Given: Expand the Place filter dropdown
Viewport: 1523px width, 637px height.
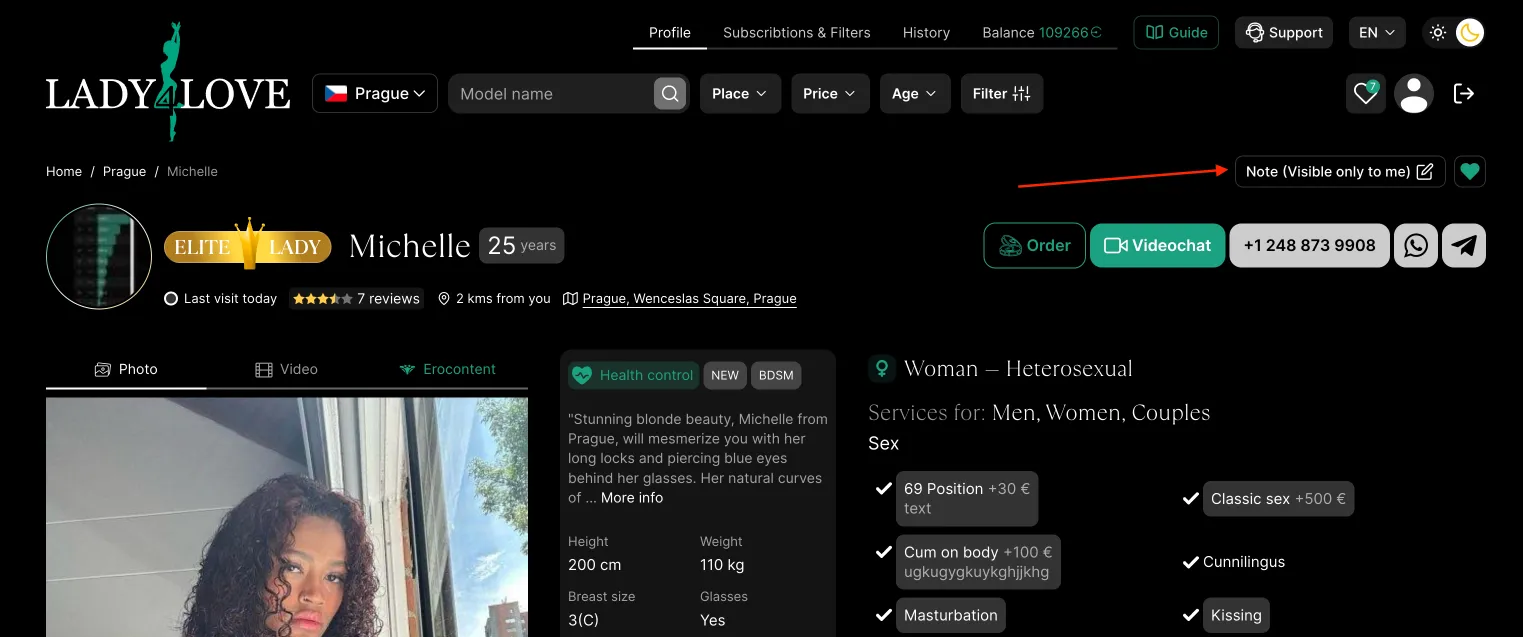Looking at the screenshot, I should tap(740, 94).
